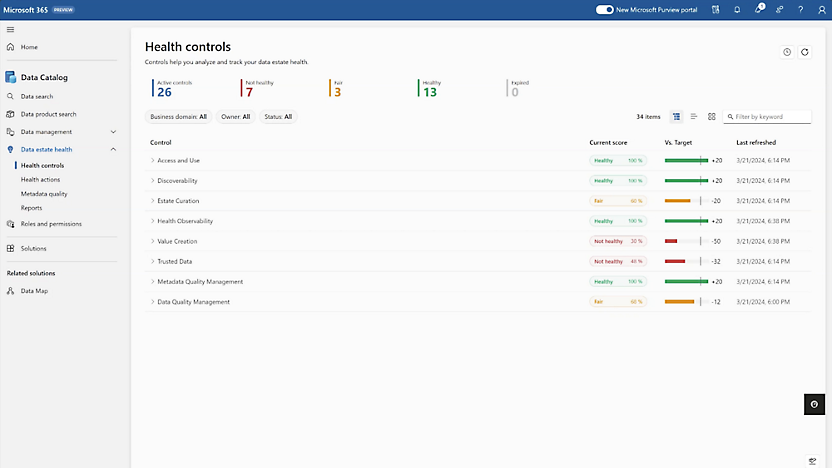Click the refresh icon on Health controls

pyautogui.click(x=805, y=52)
